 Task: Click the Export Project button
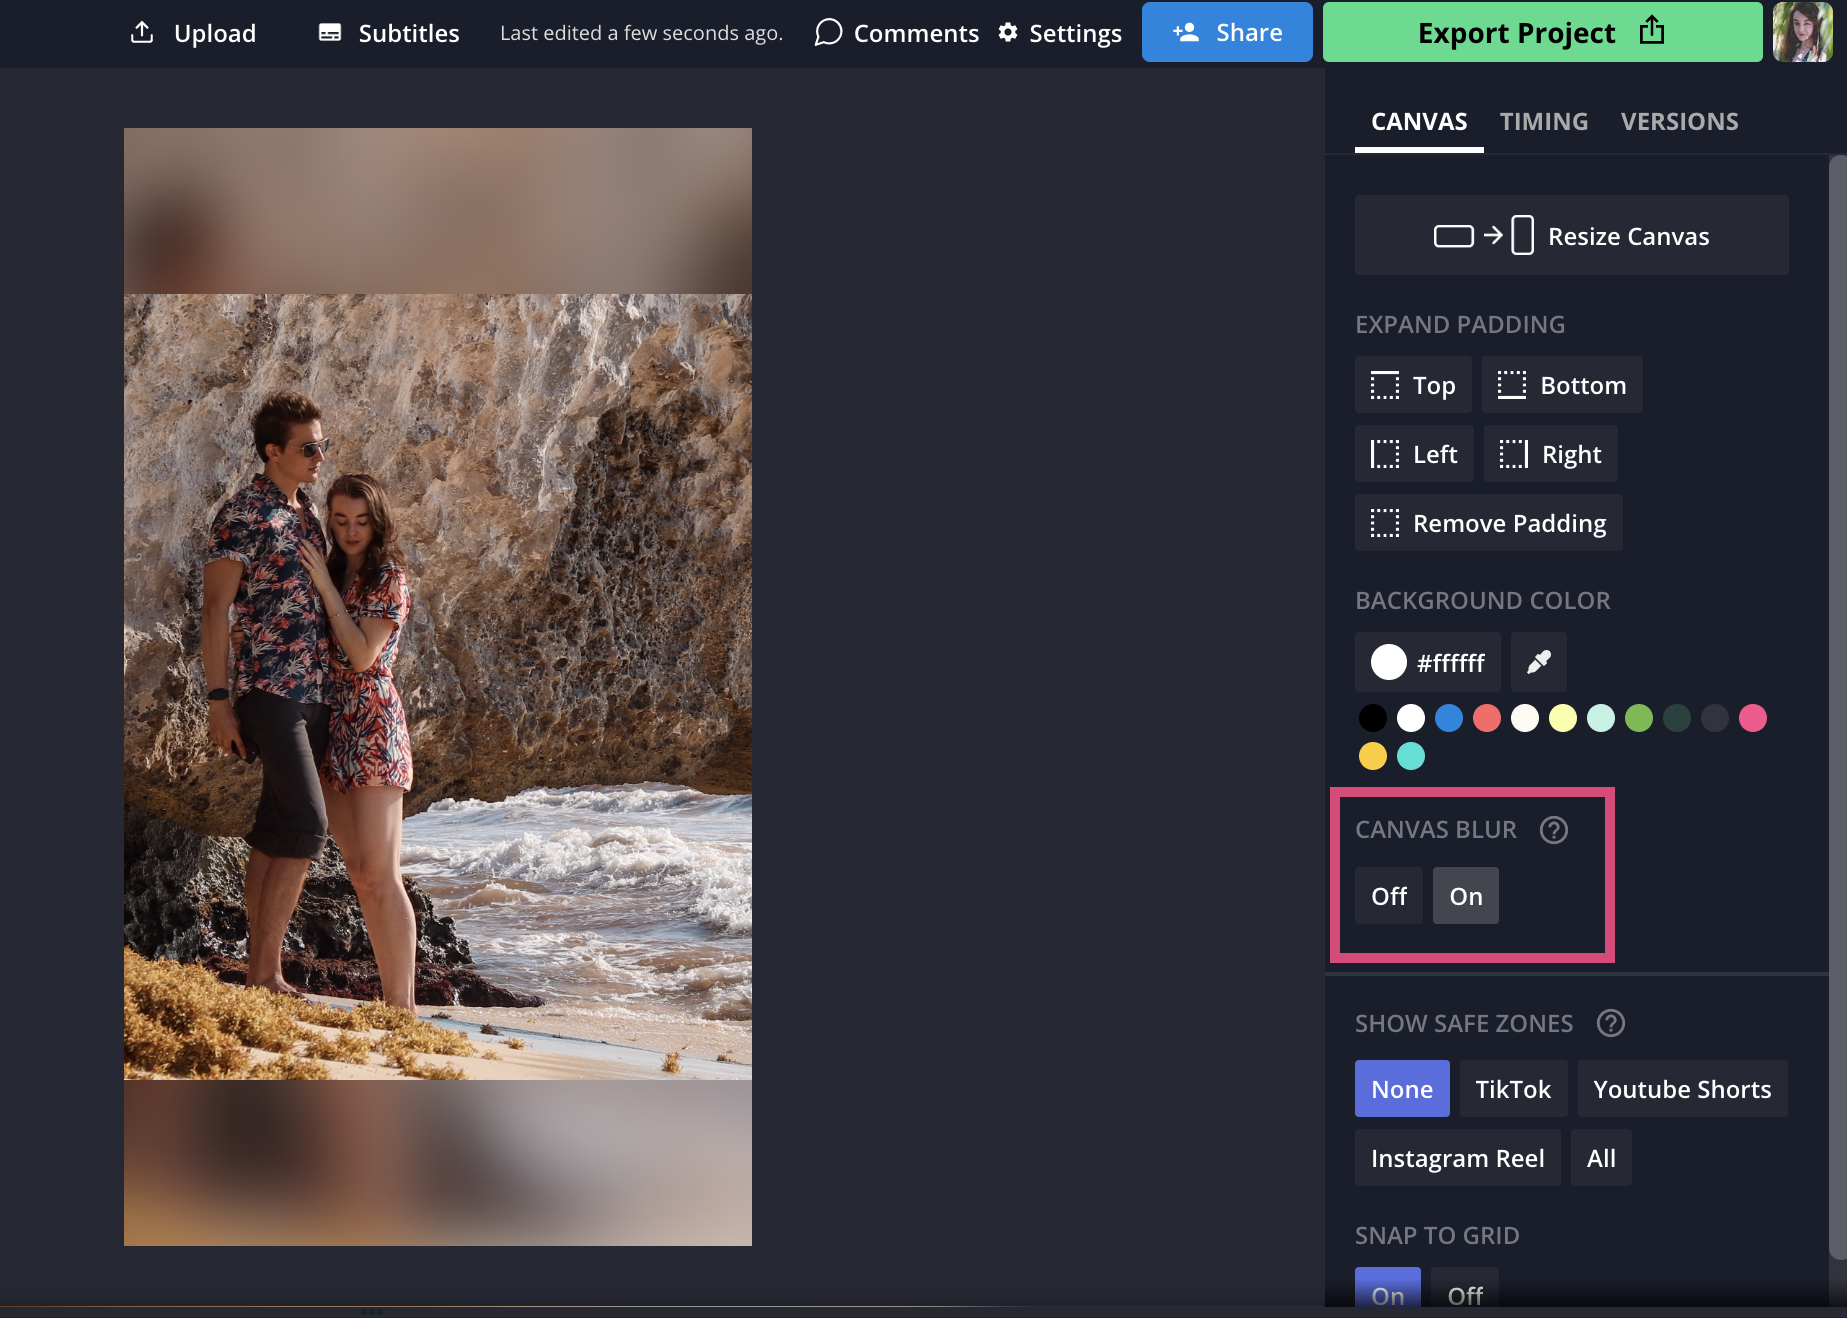tap(1541, 33)
